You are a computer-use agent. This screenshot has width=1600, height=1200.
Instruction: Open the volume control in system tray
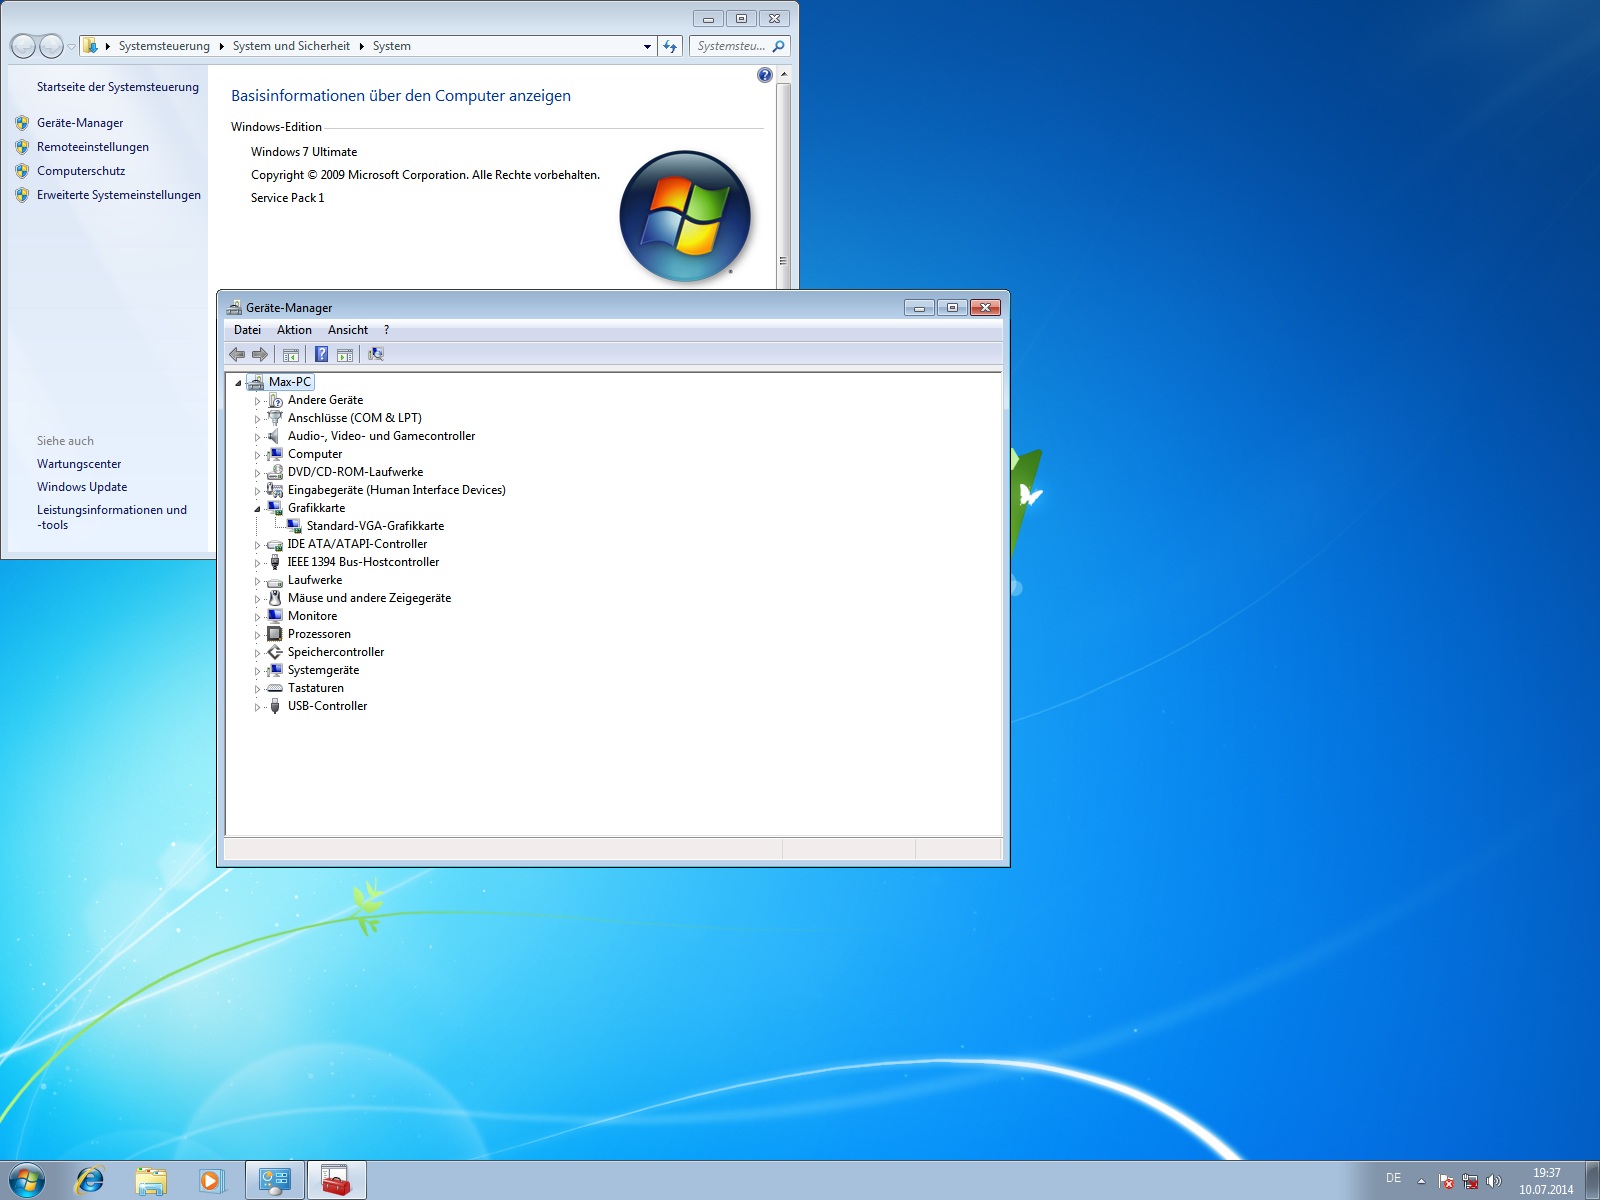pyautogui.click(x=1494, y=1181)
